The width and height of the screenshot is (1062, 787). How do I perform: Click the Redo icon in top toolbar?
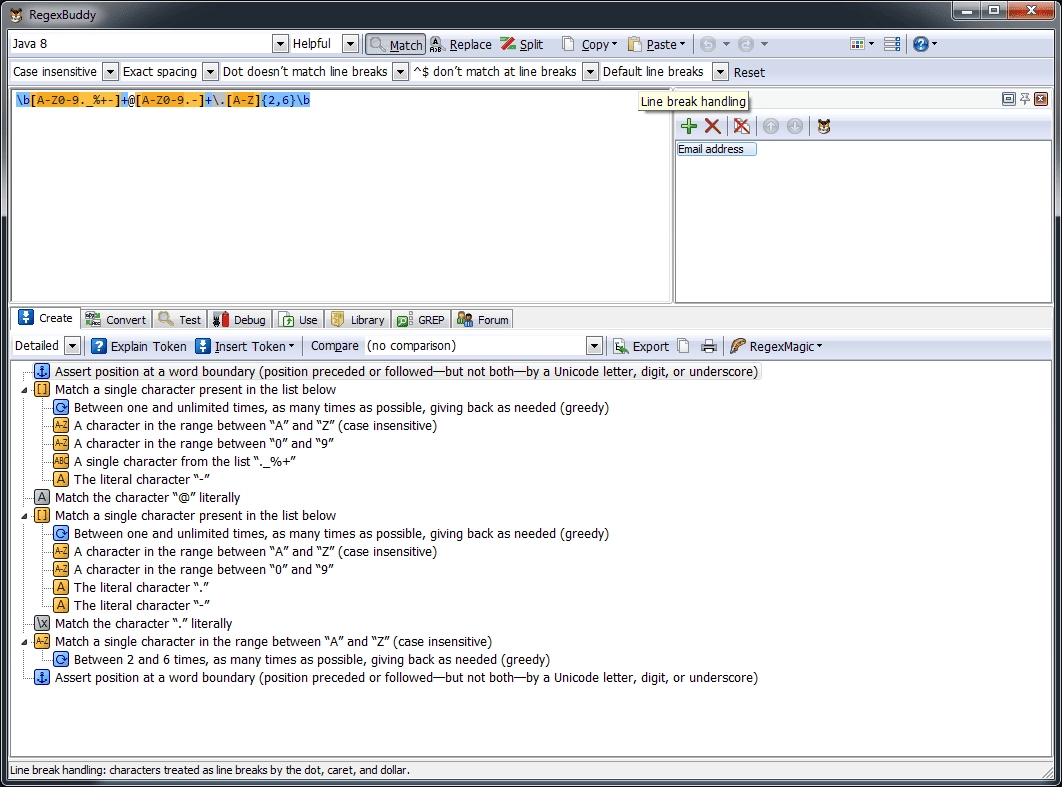click(746, 44)
